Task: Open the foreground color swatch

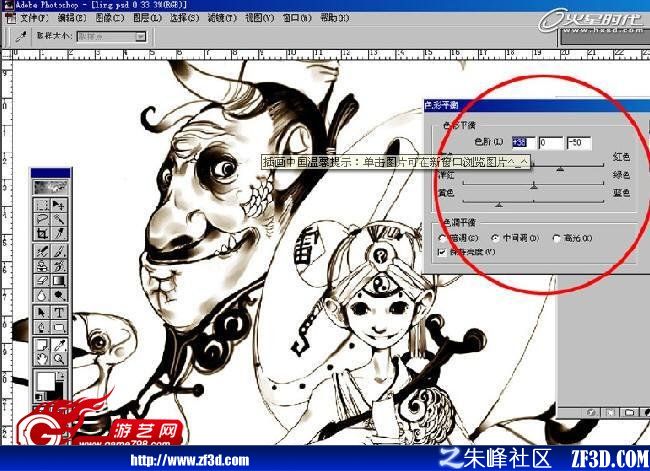Action: [46, 381]
